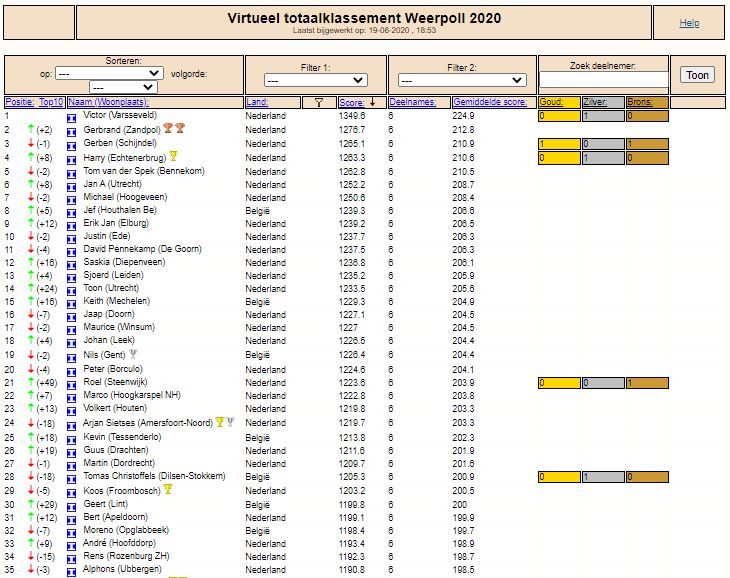Click the blue icon for Keith (Mechelen)
This screenshot has width=730, height=578.
71,304
